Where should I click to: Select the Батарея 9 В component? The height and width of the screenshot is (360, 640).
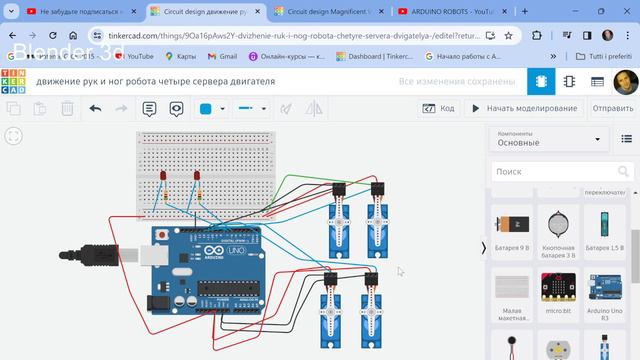pyautogui.click(x=512, y=231)
